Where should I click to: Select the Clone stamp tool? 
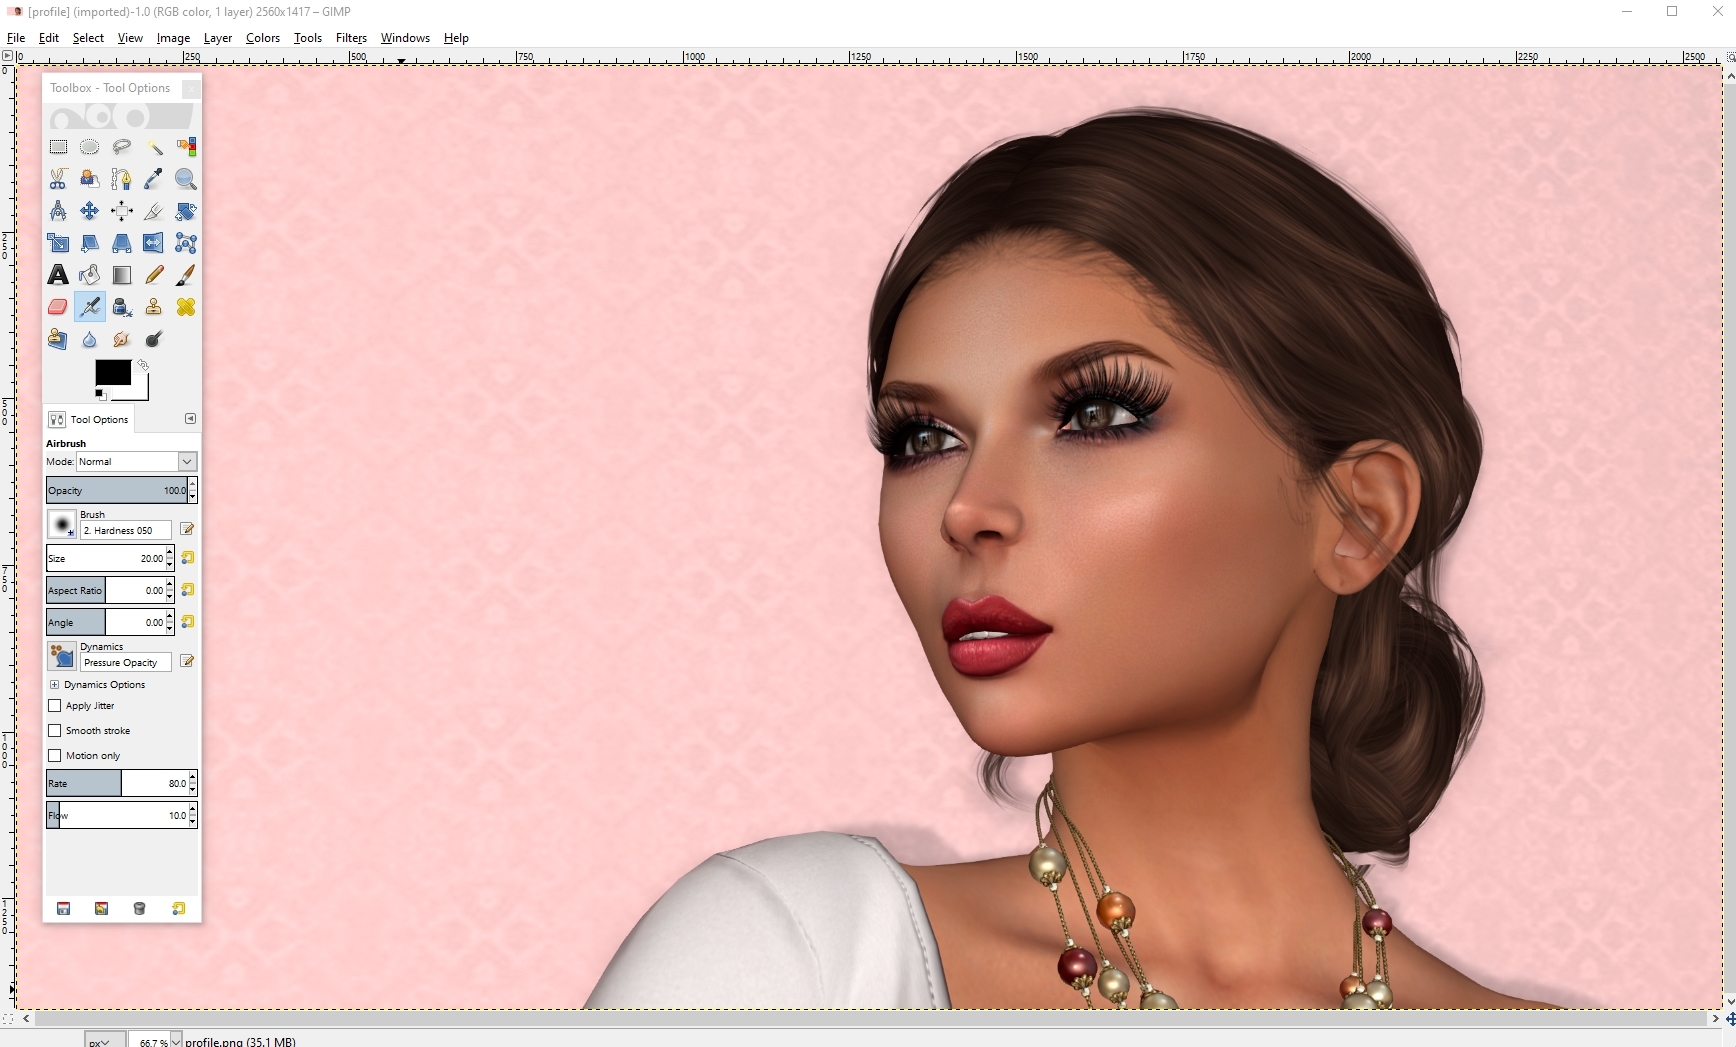(x=154, y=307)
